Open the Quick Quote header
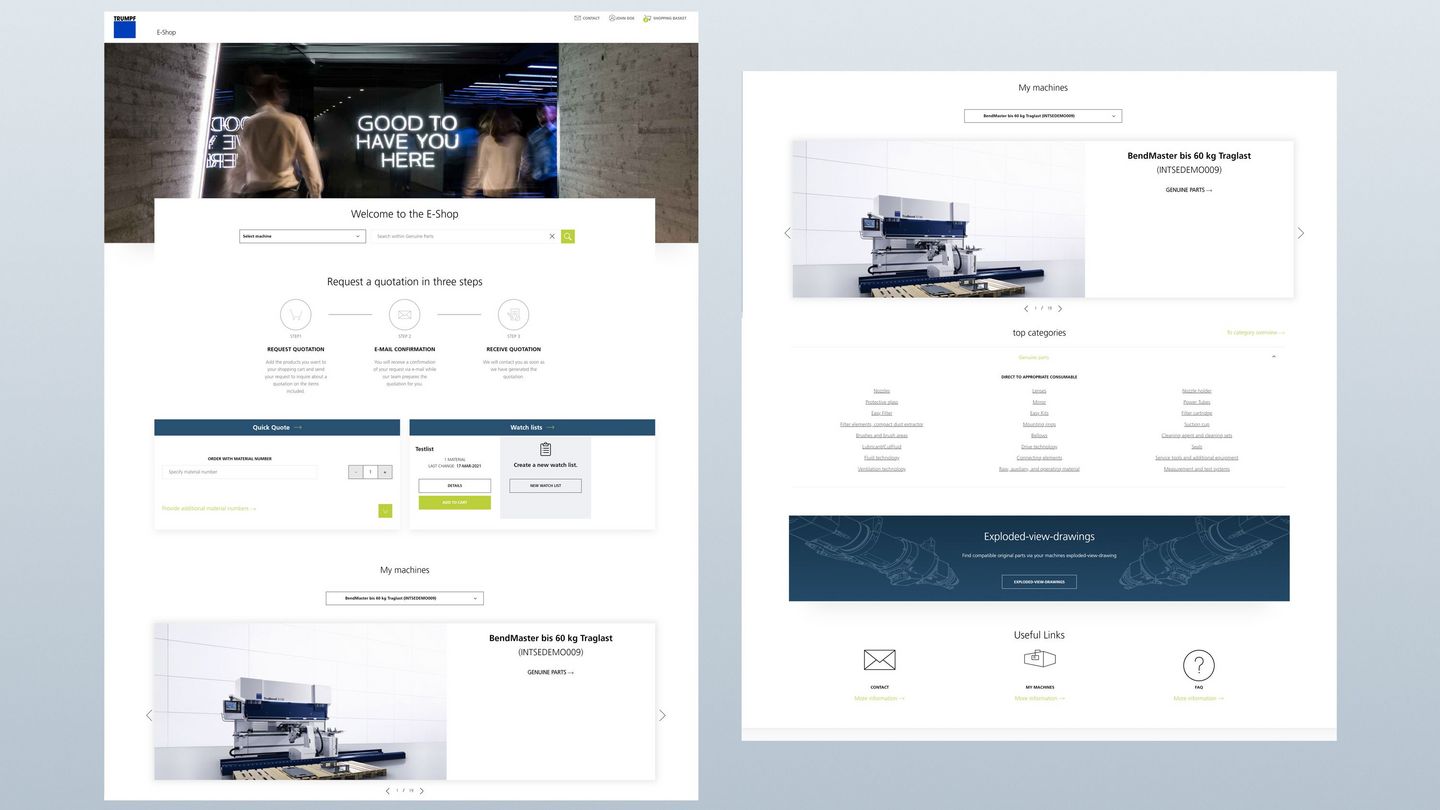1440x810 pixels. click(277, 427)
